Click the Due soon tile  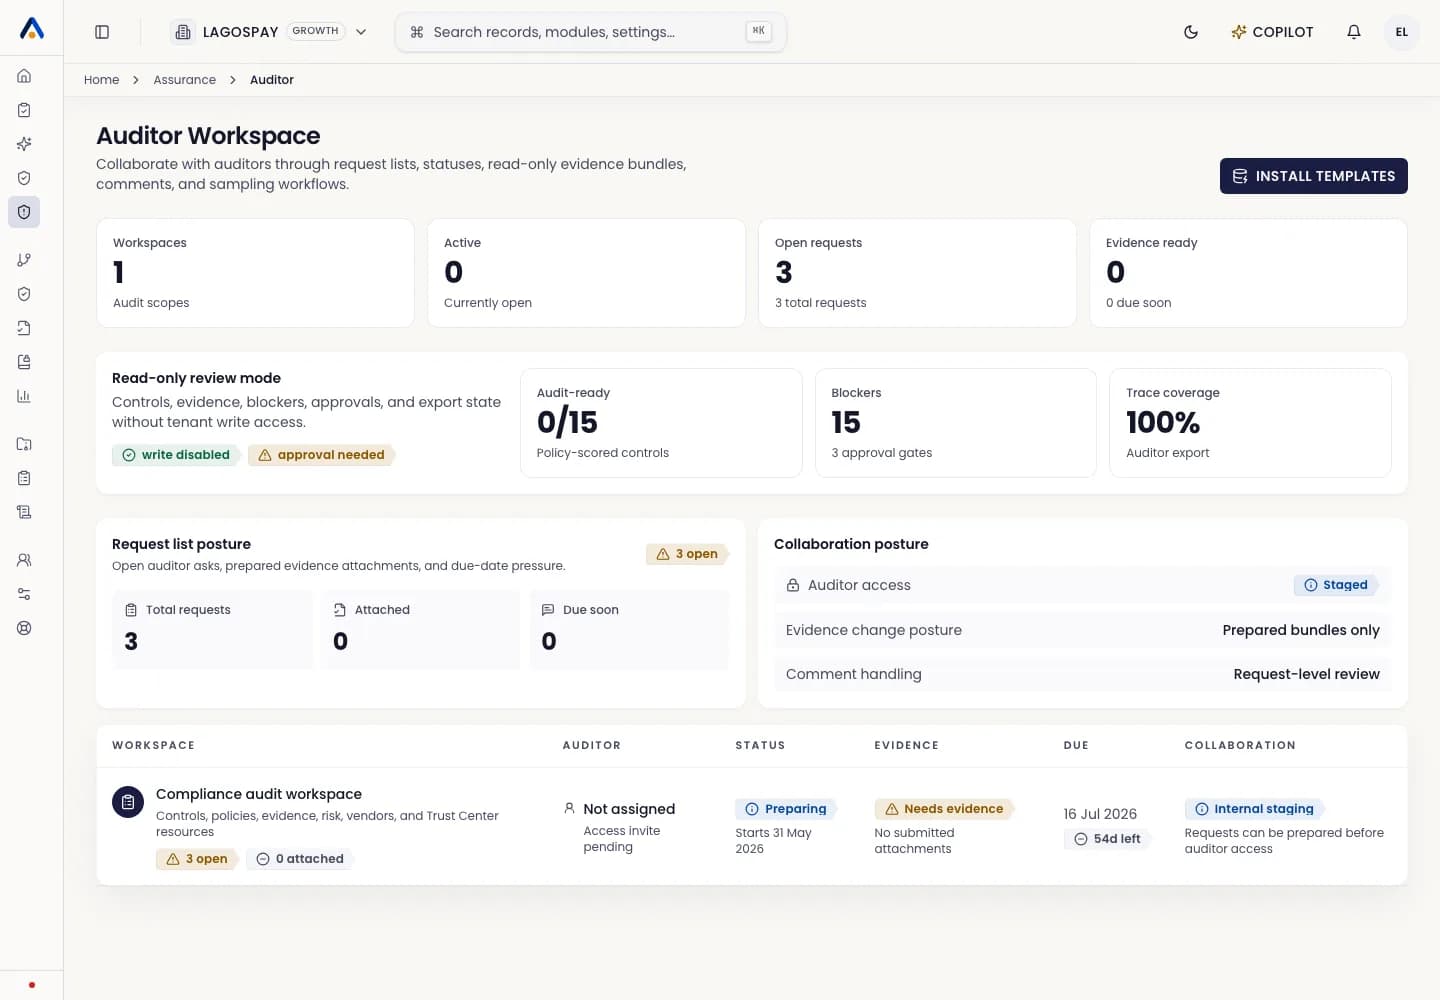(x=629, y=629)
